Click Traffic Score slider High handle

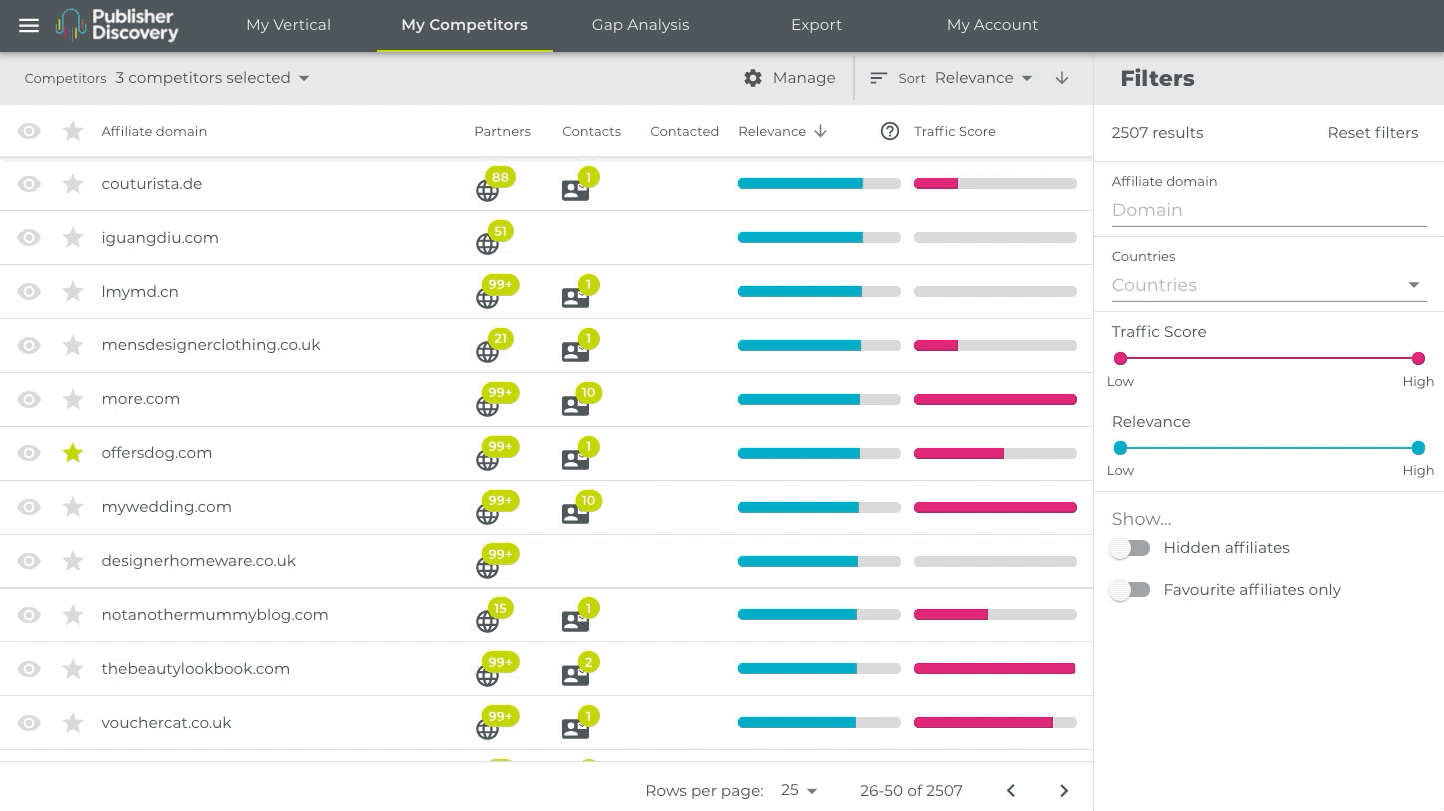[1418, 358]
